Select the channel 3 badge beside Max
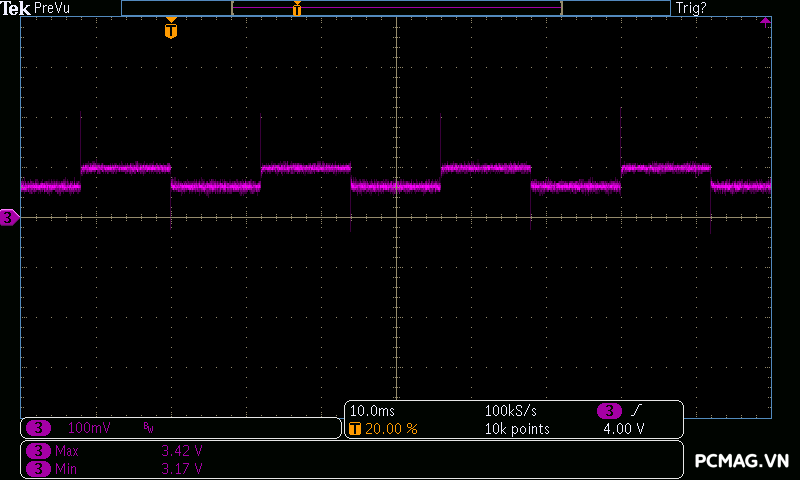Screen dimensions: 800x480 point(39,451)
